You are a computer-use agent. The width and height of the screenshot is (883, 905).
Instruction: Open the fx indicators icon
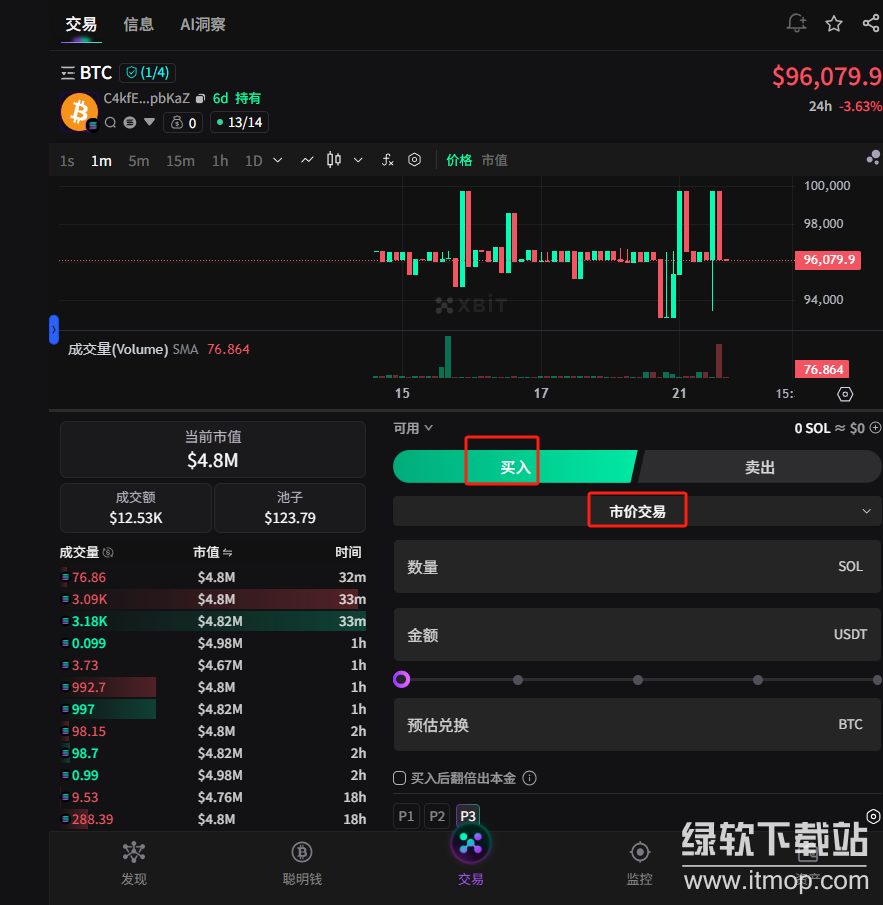(x=387, y=160)
